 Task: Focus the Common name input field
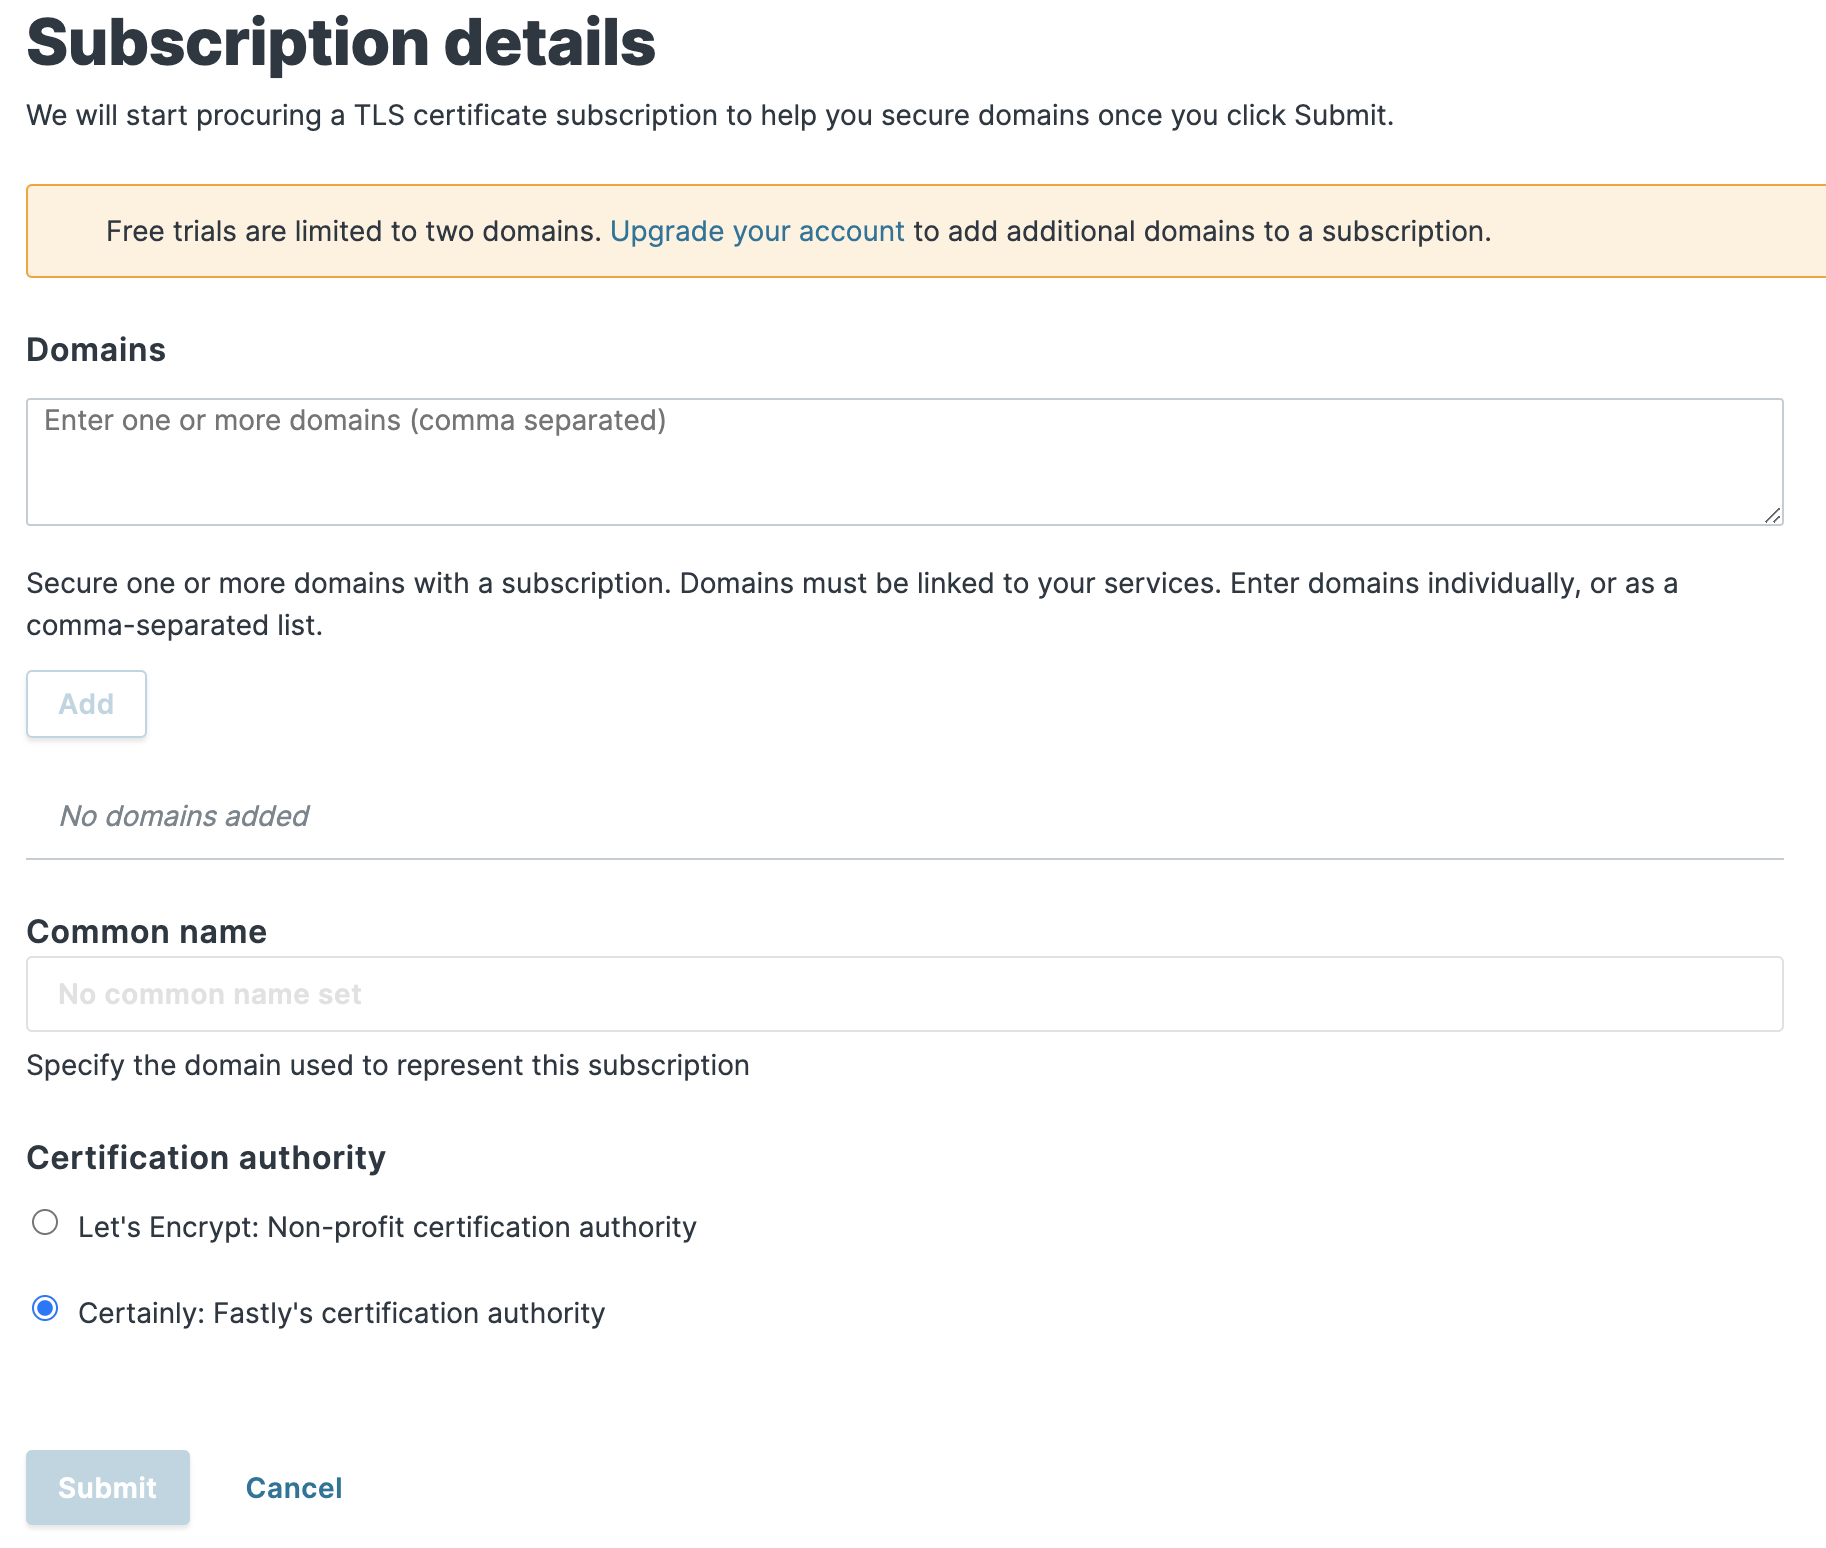pos(900,993)
